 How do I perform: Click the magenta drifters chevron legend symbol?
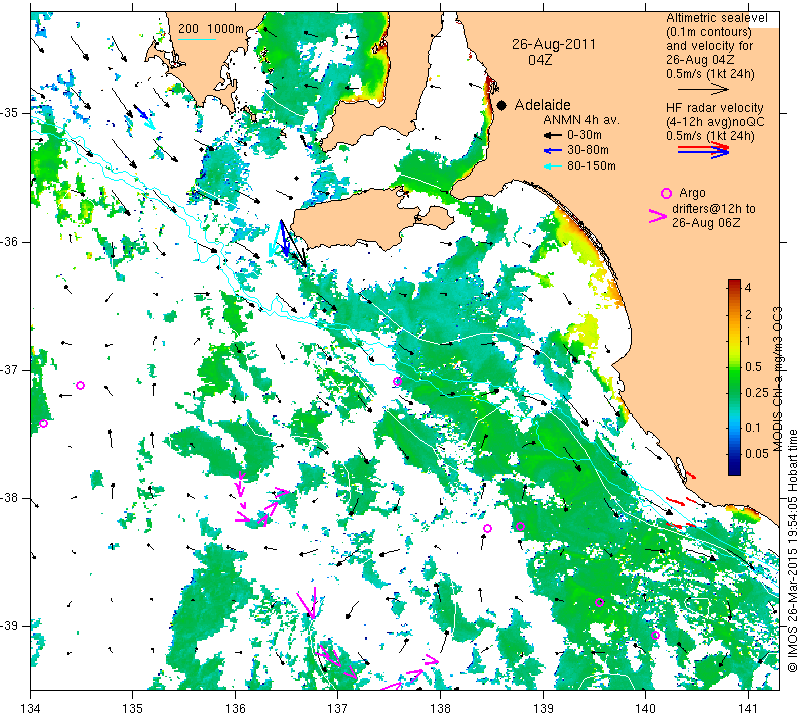click(658, 216)
